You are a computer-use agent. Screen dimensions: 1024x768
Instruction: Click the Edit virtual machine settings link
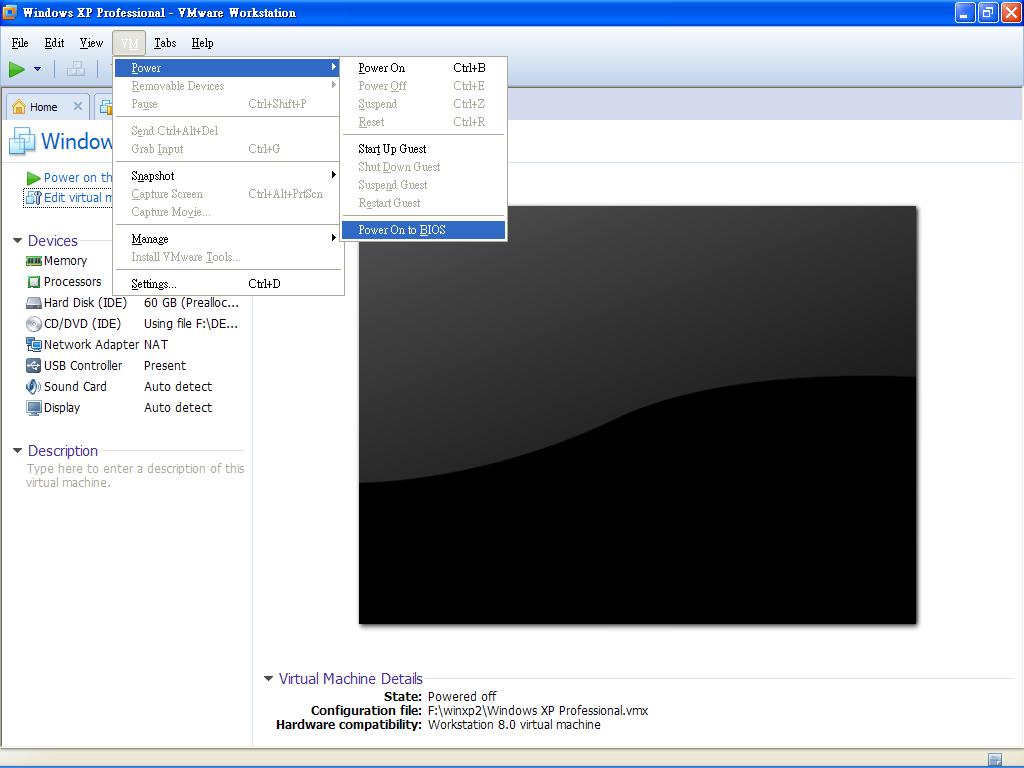(78, 198)
